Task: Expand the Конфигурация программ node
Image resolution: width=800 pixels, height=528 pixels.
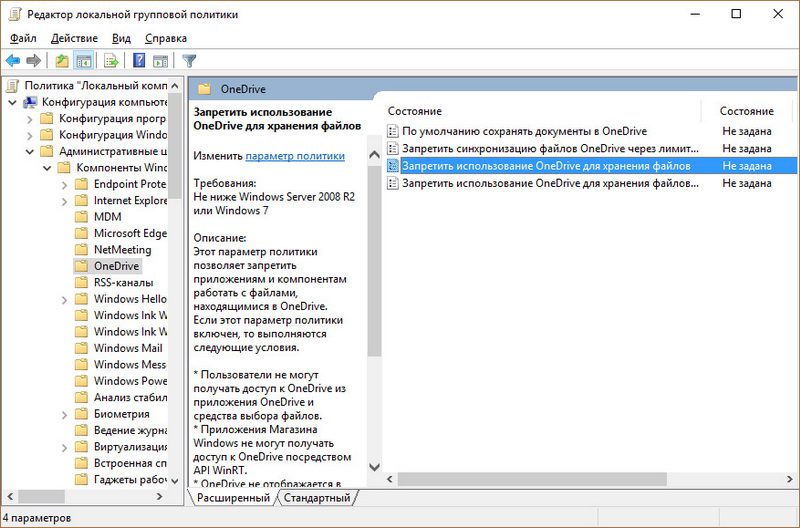Action: 30,119
